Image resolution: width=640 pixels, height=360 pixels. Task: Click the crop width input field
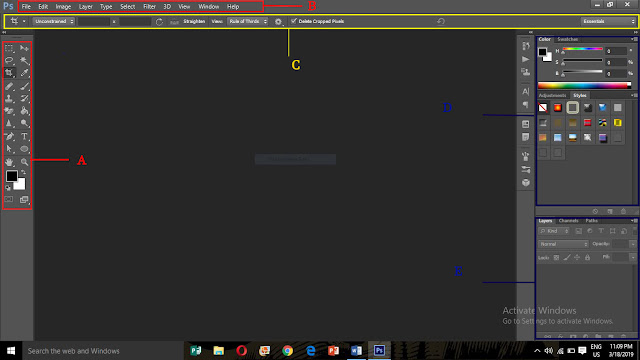pos(94,21)
